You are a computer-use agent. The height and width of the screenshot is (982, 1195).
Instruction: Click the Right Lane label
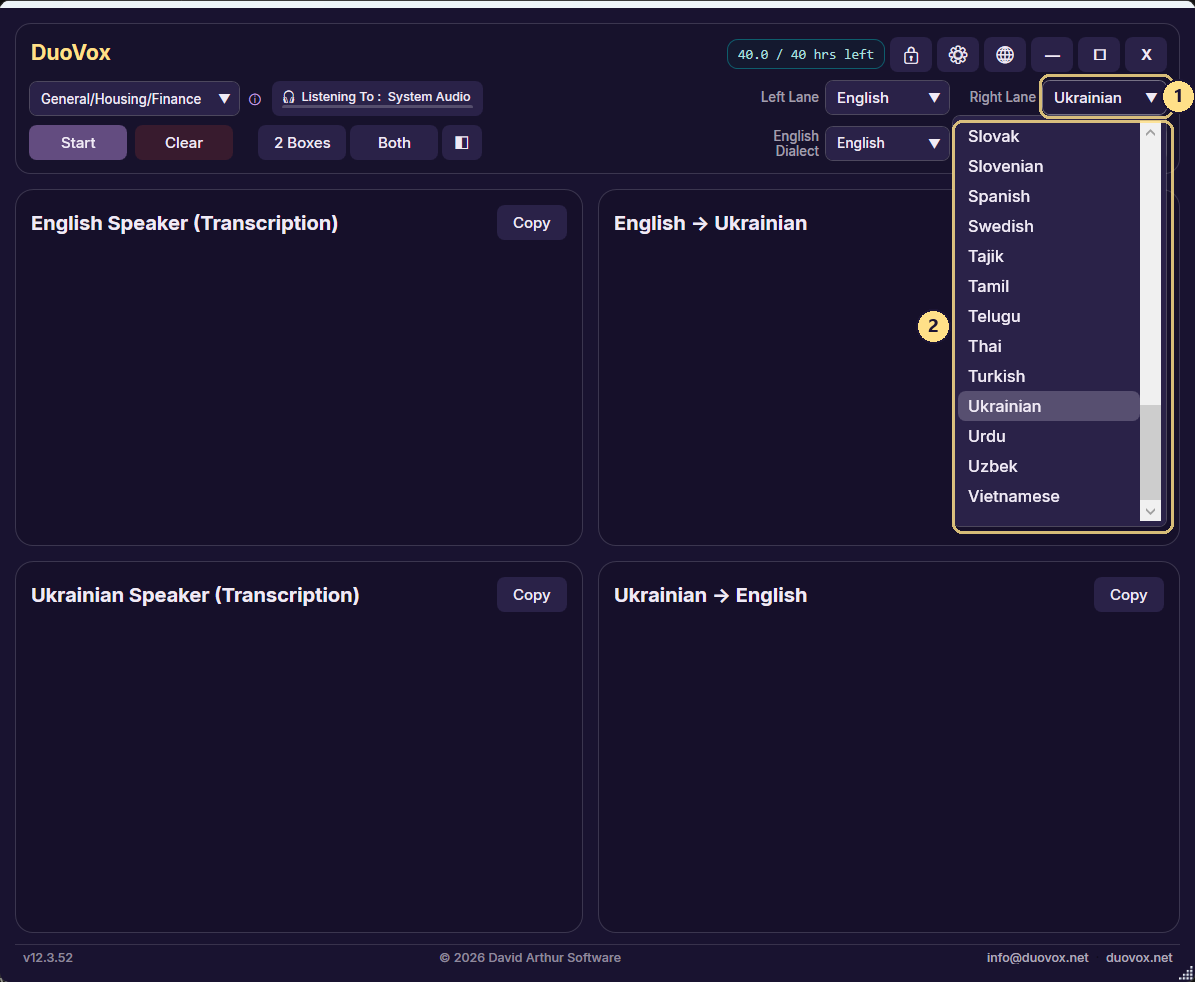click(x=1002, y=97)
